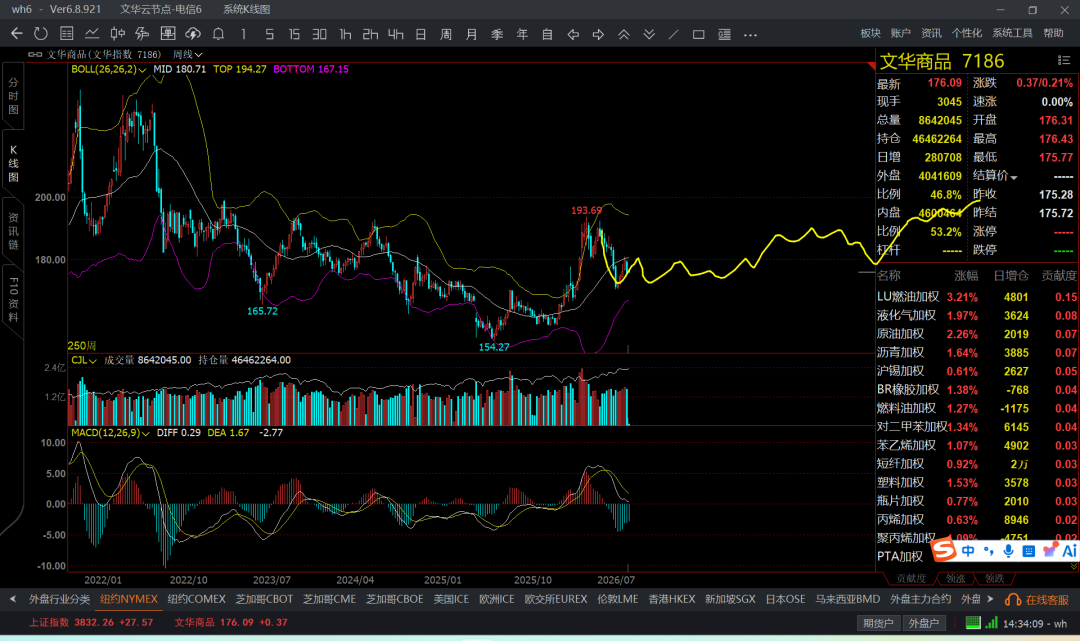Click Sogou input microphone icon

[1008, 551]
